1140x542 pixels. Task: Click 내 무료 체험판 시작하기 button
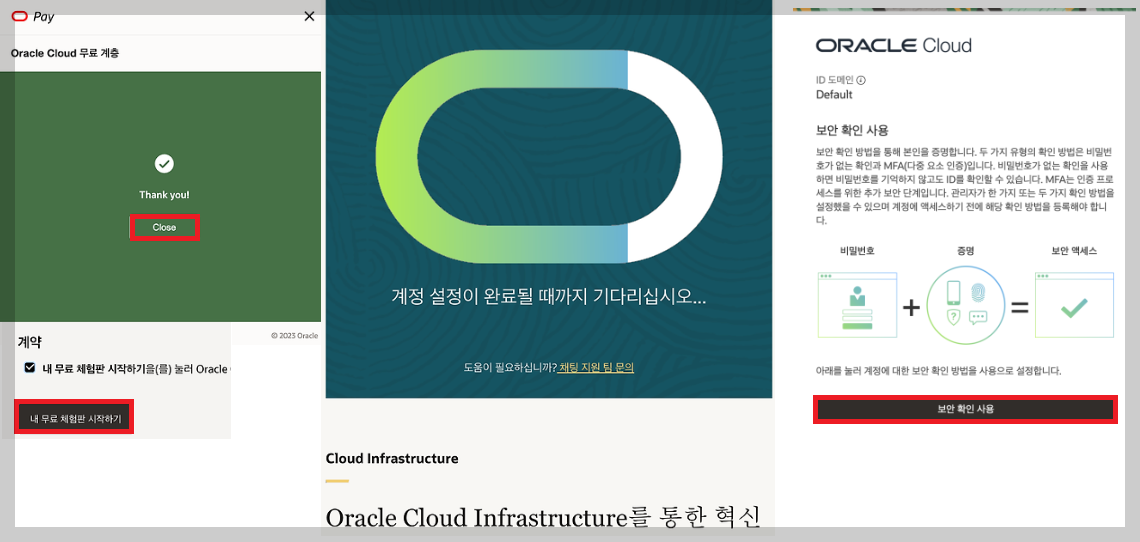click(x=75, y=419)
